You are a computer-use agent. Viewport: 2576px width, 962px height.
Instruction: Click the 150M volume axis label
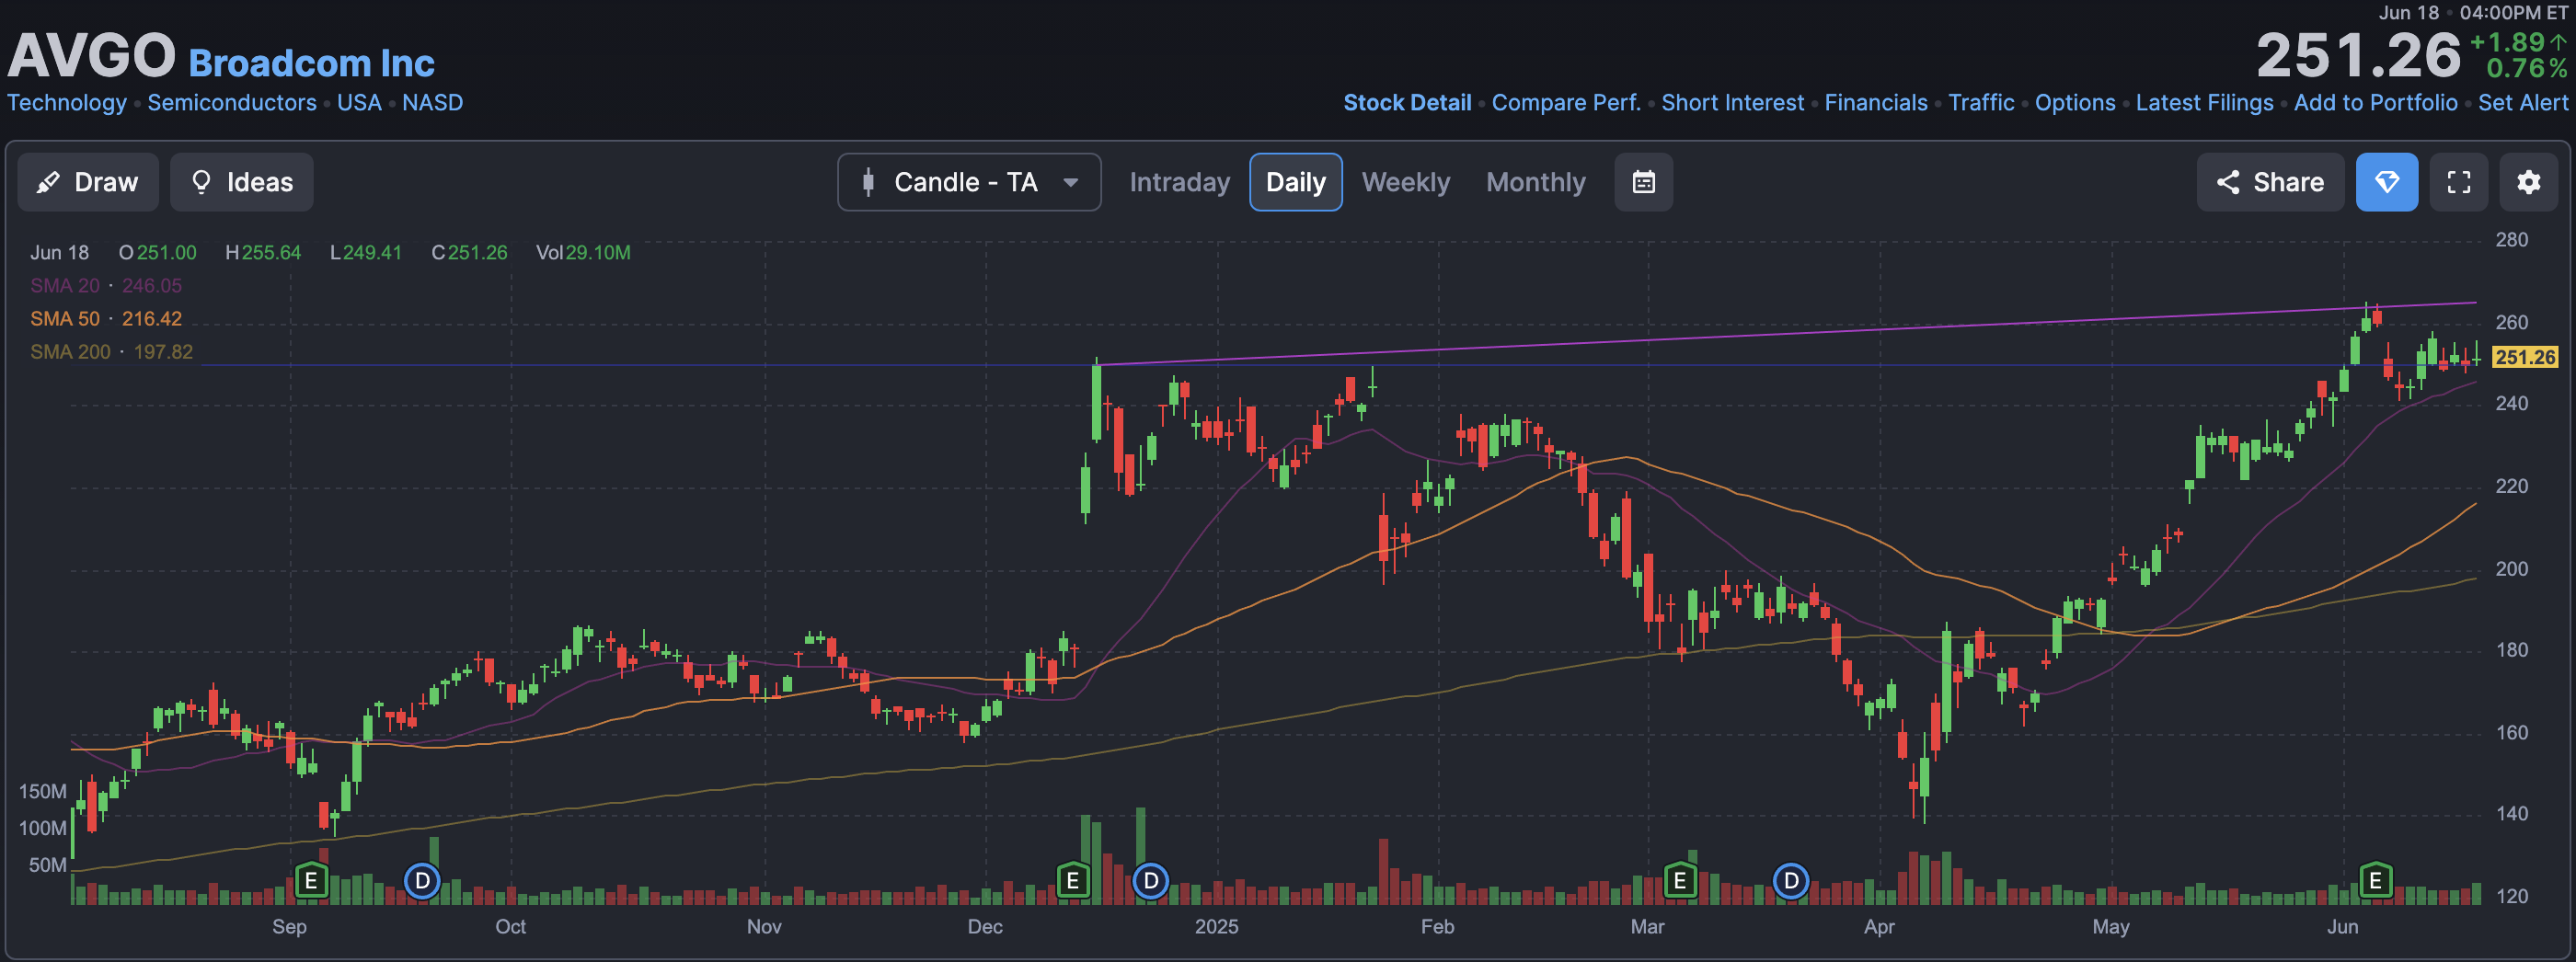[x=42, y=792]
